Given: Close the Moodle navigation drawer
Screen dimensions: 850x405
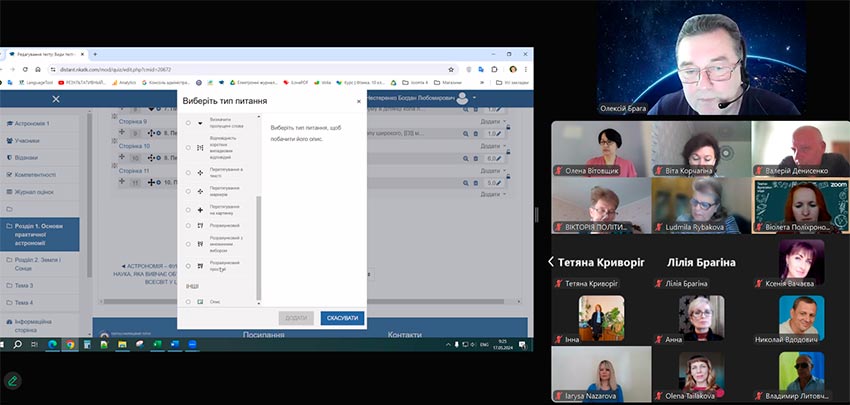Looking at the screenshot, I should (56, 98).
